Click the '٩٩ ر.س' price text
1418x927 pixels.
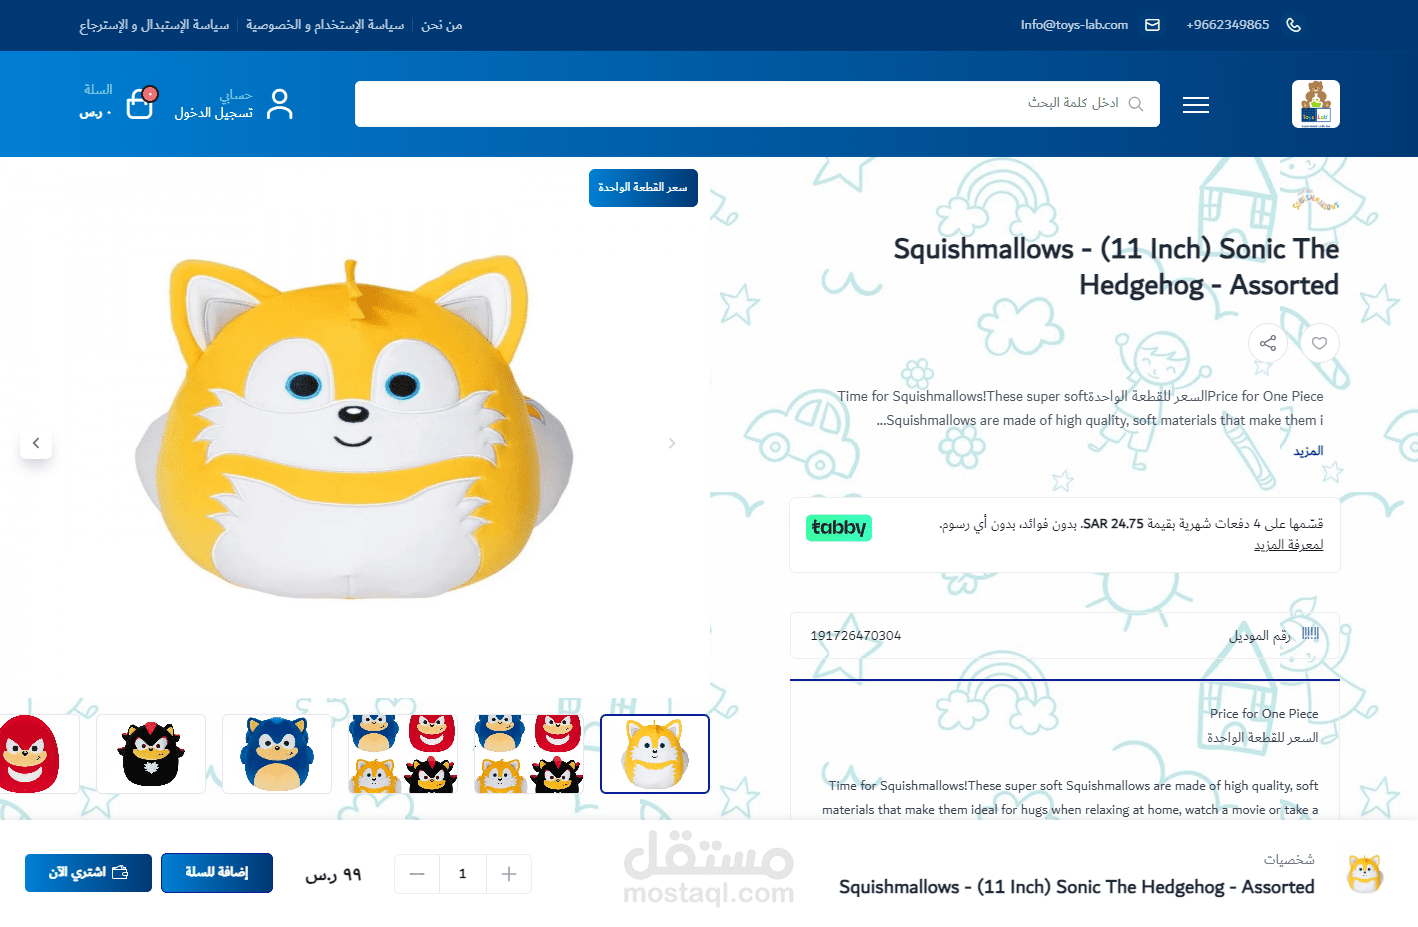(333, 875)
